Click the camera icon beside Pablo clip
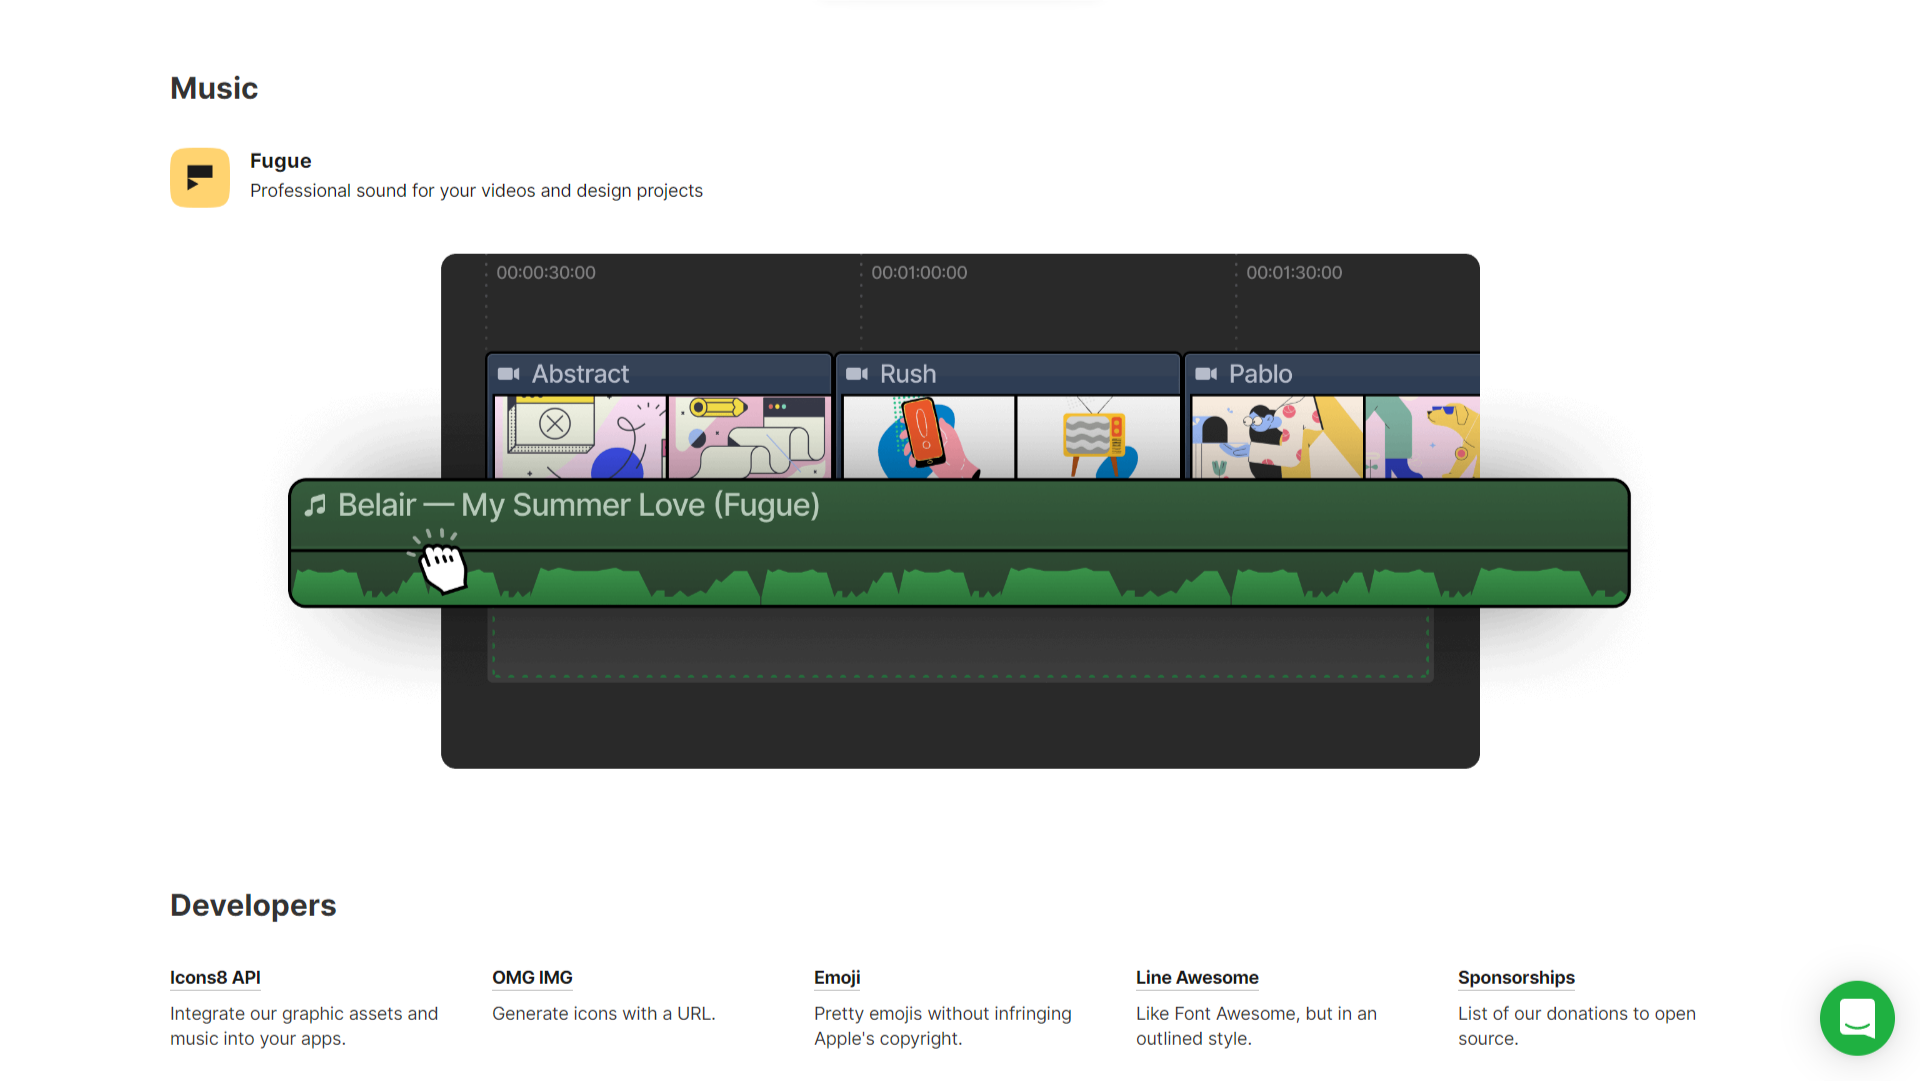1920x1081 pixels. click(1206, 374)
